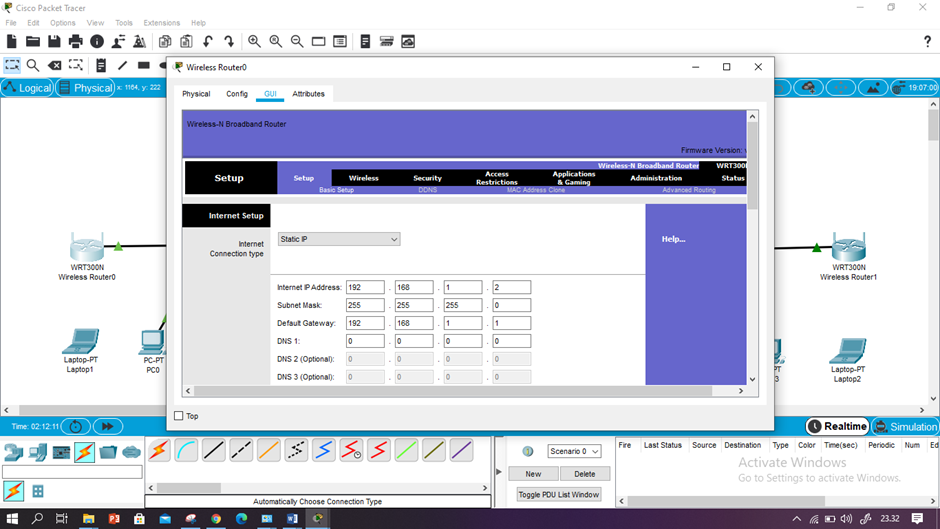The image size is (940, 529).
Task: Click last octet of Internet IP Address
Action: (x=511, y=287)
